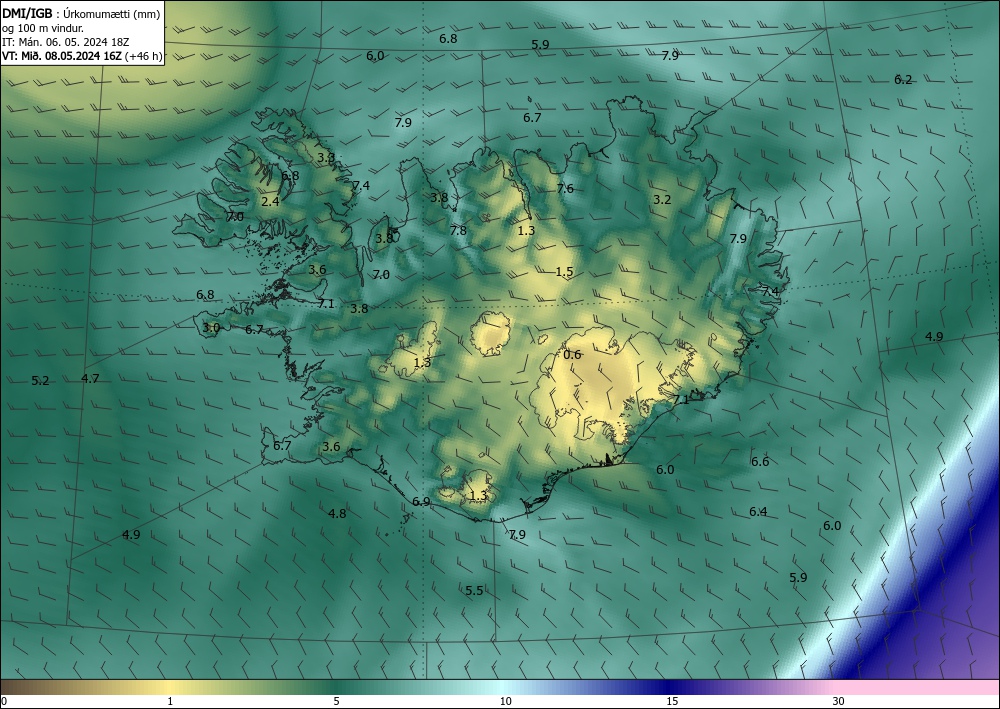This screenshot has height=709, width=1000.
Task: Click the 5.2 value over the western sea
Action: 40,381
